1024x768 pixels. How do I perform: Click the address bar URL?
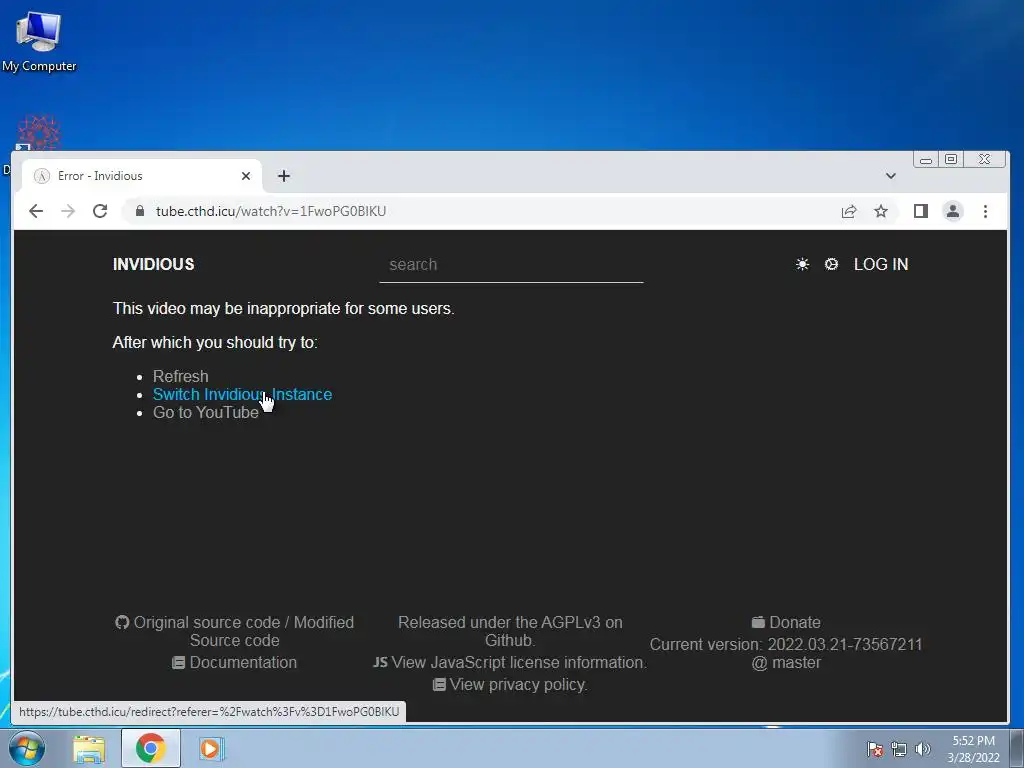(x=271, y=211)
